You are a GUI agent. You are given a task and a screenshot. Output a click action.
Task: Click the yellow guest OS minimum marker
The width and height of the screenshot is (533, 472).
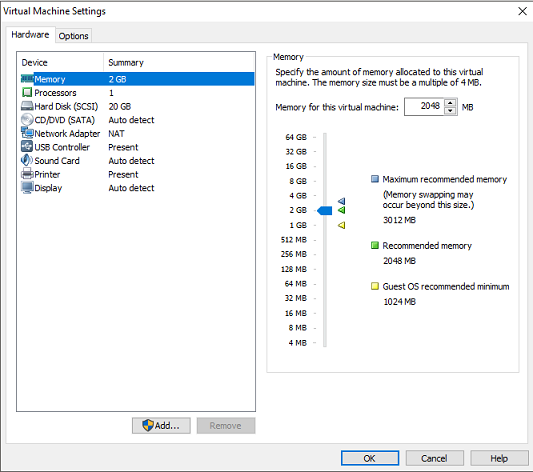[342, 225]
